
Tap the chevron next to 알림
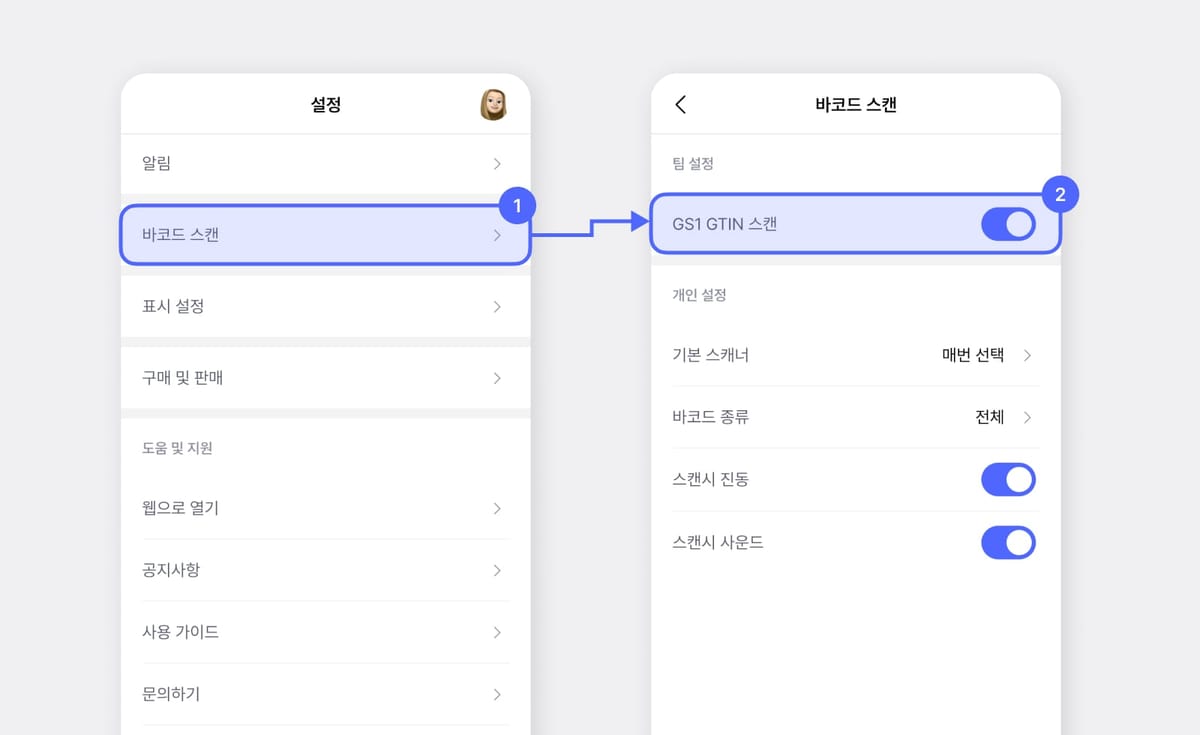[x=497, y=164]
